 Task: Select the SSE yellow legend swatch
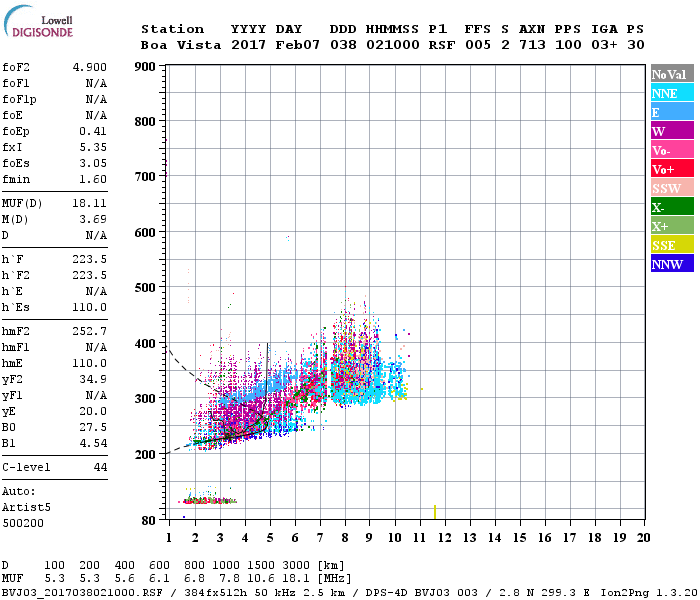(x=672, y=245)
